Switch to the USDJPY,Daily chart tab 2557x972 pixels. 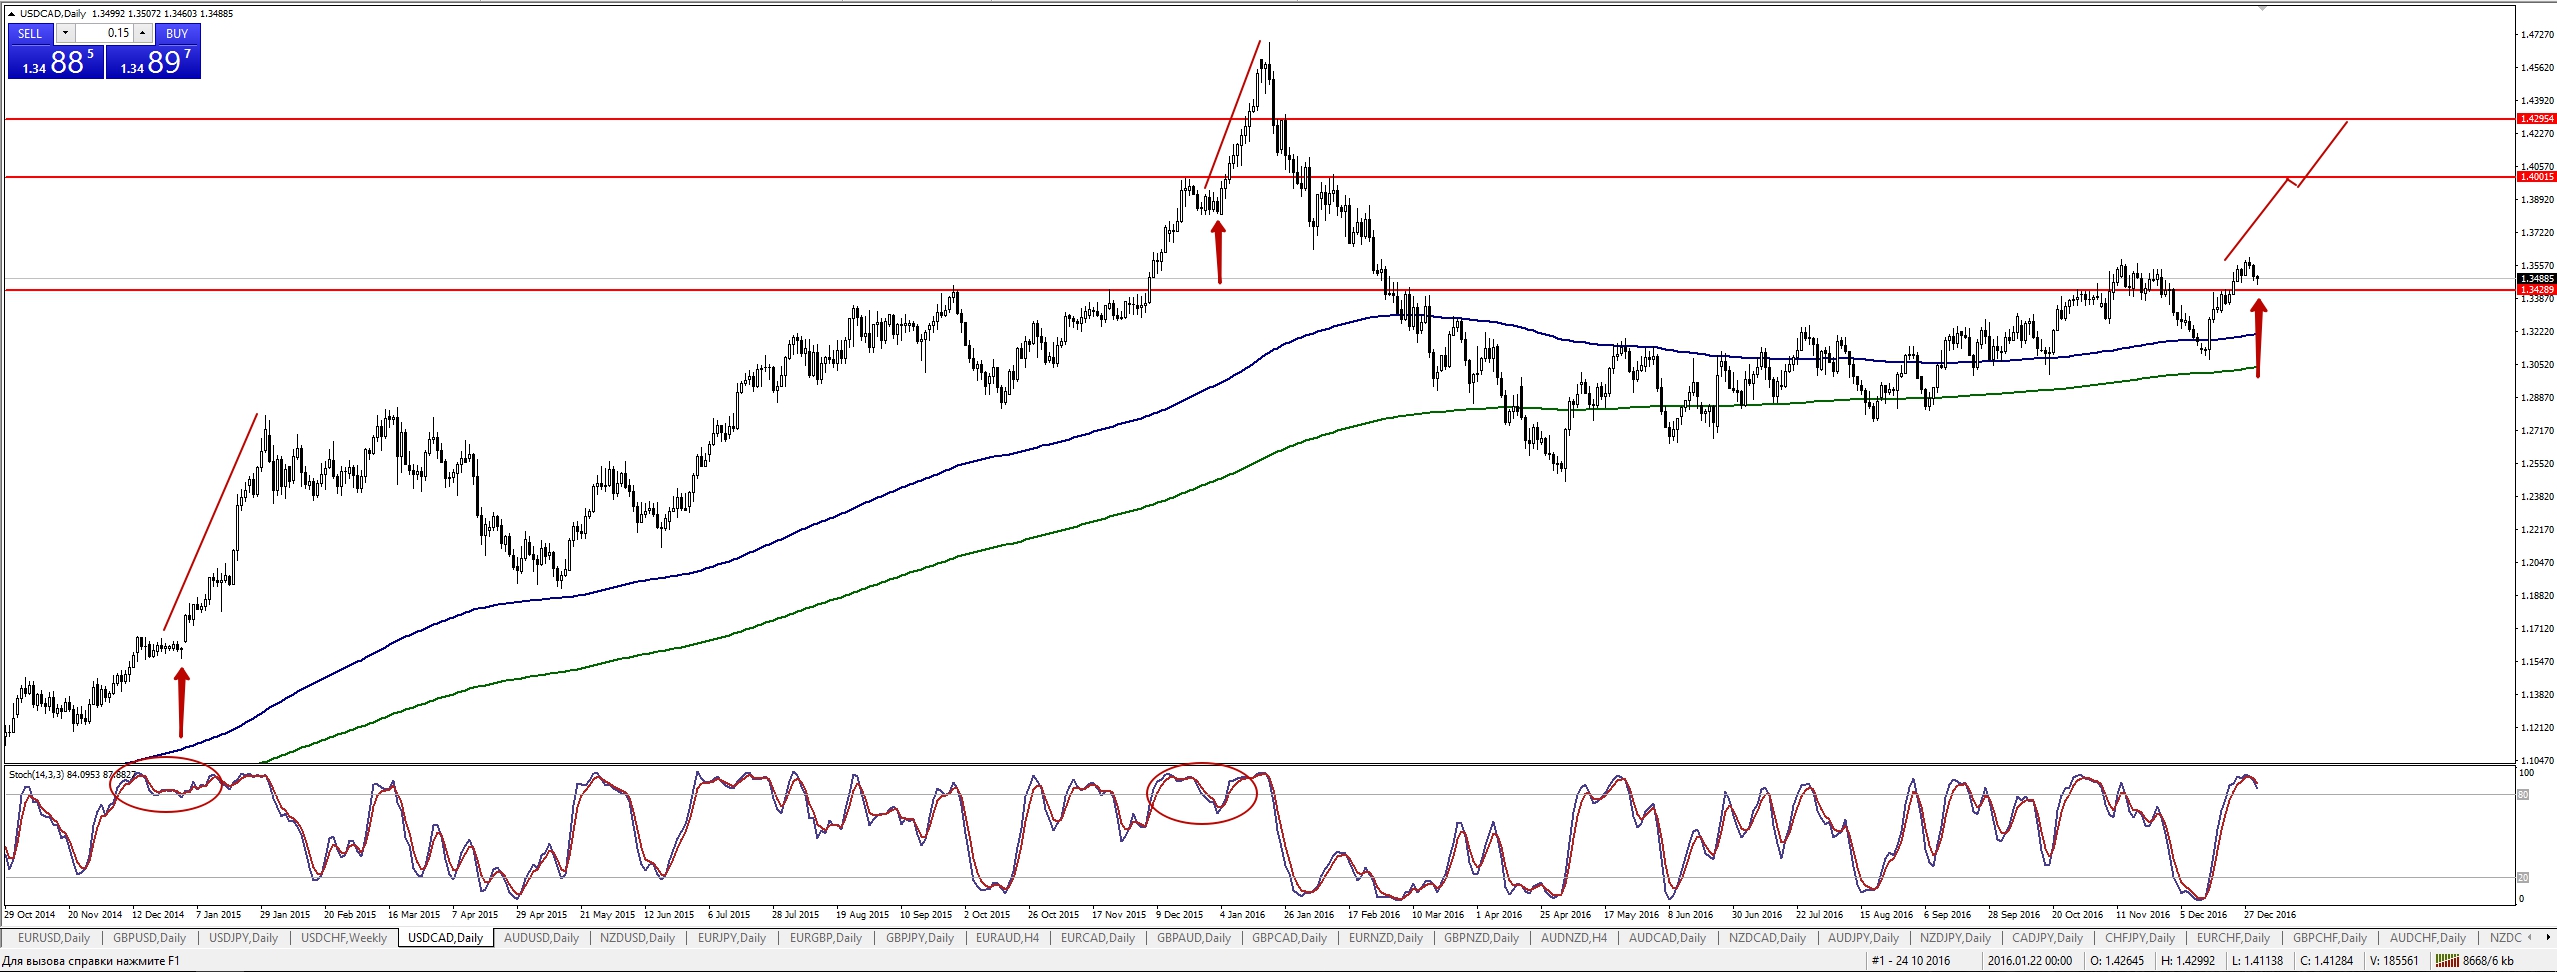(243, 938)
